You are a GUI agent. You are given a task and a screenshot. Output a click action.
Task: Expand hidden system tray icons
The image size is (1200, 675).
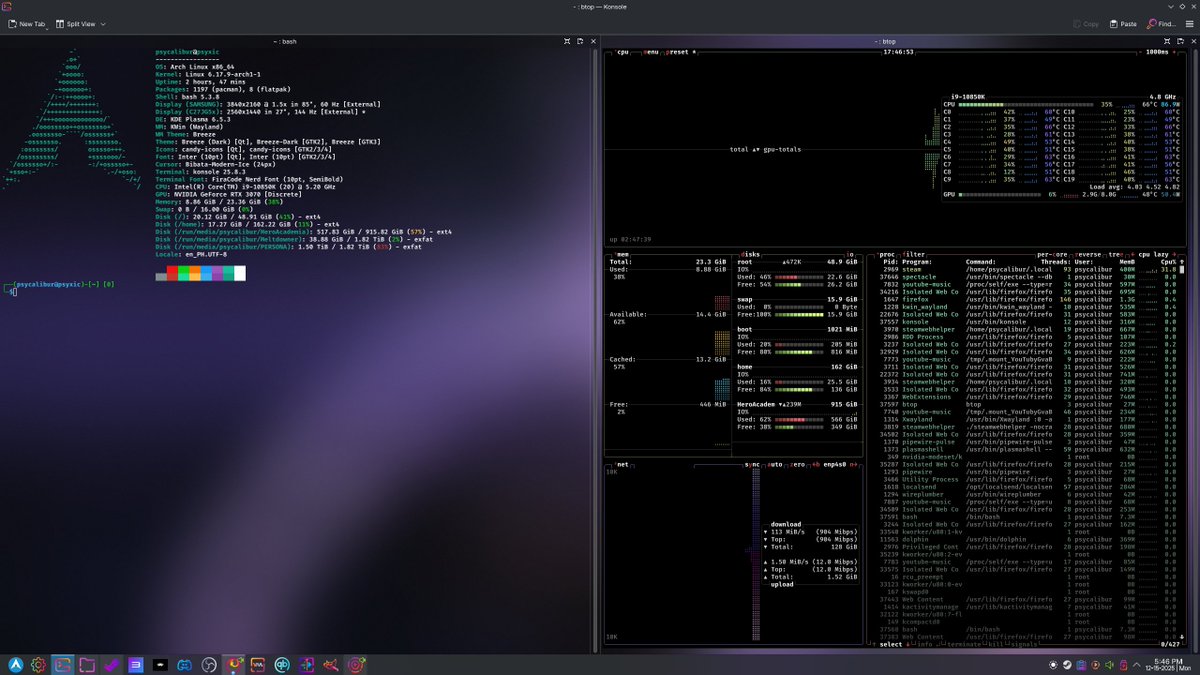coord(1138,664)
